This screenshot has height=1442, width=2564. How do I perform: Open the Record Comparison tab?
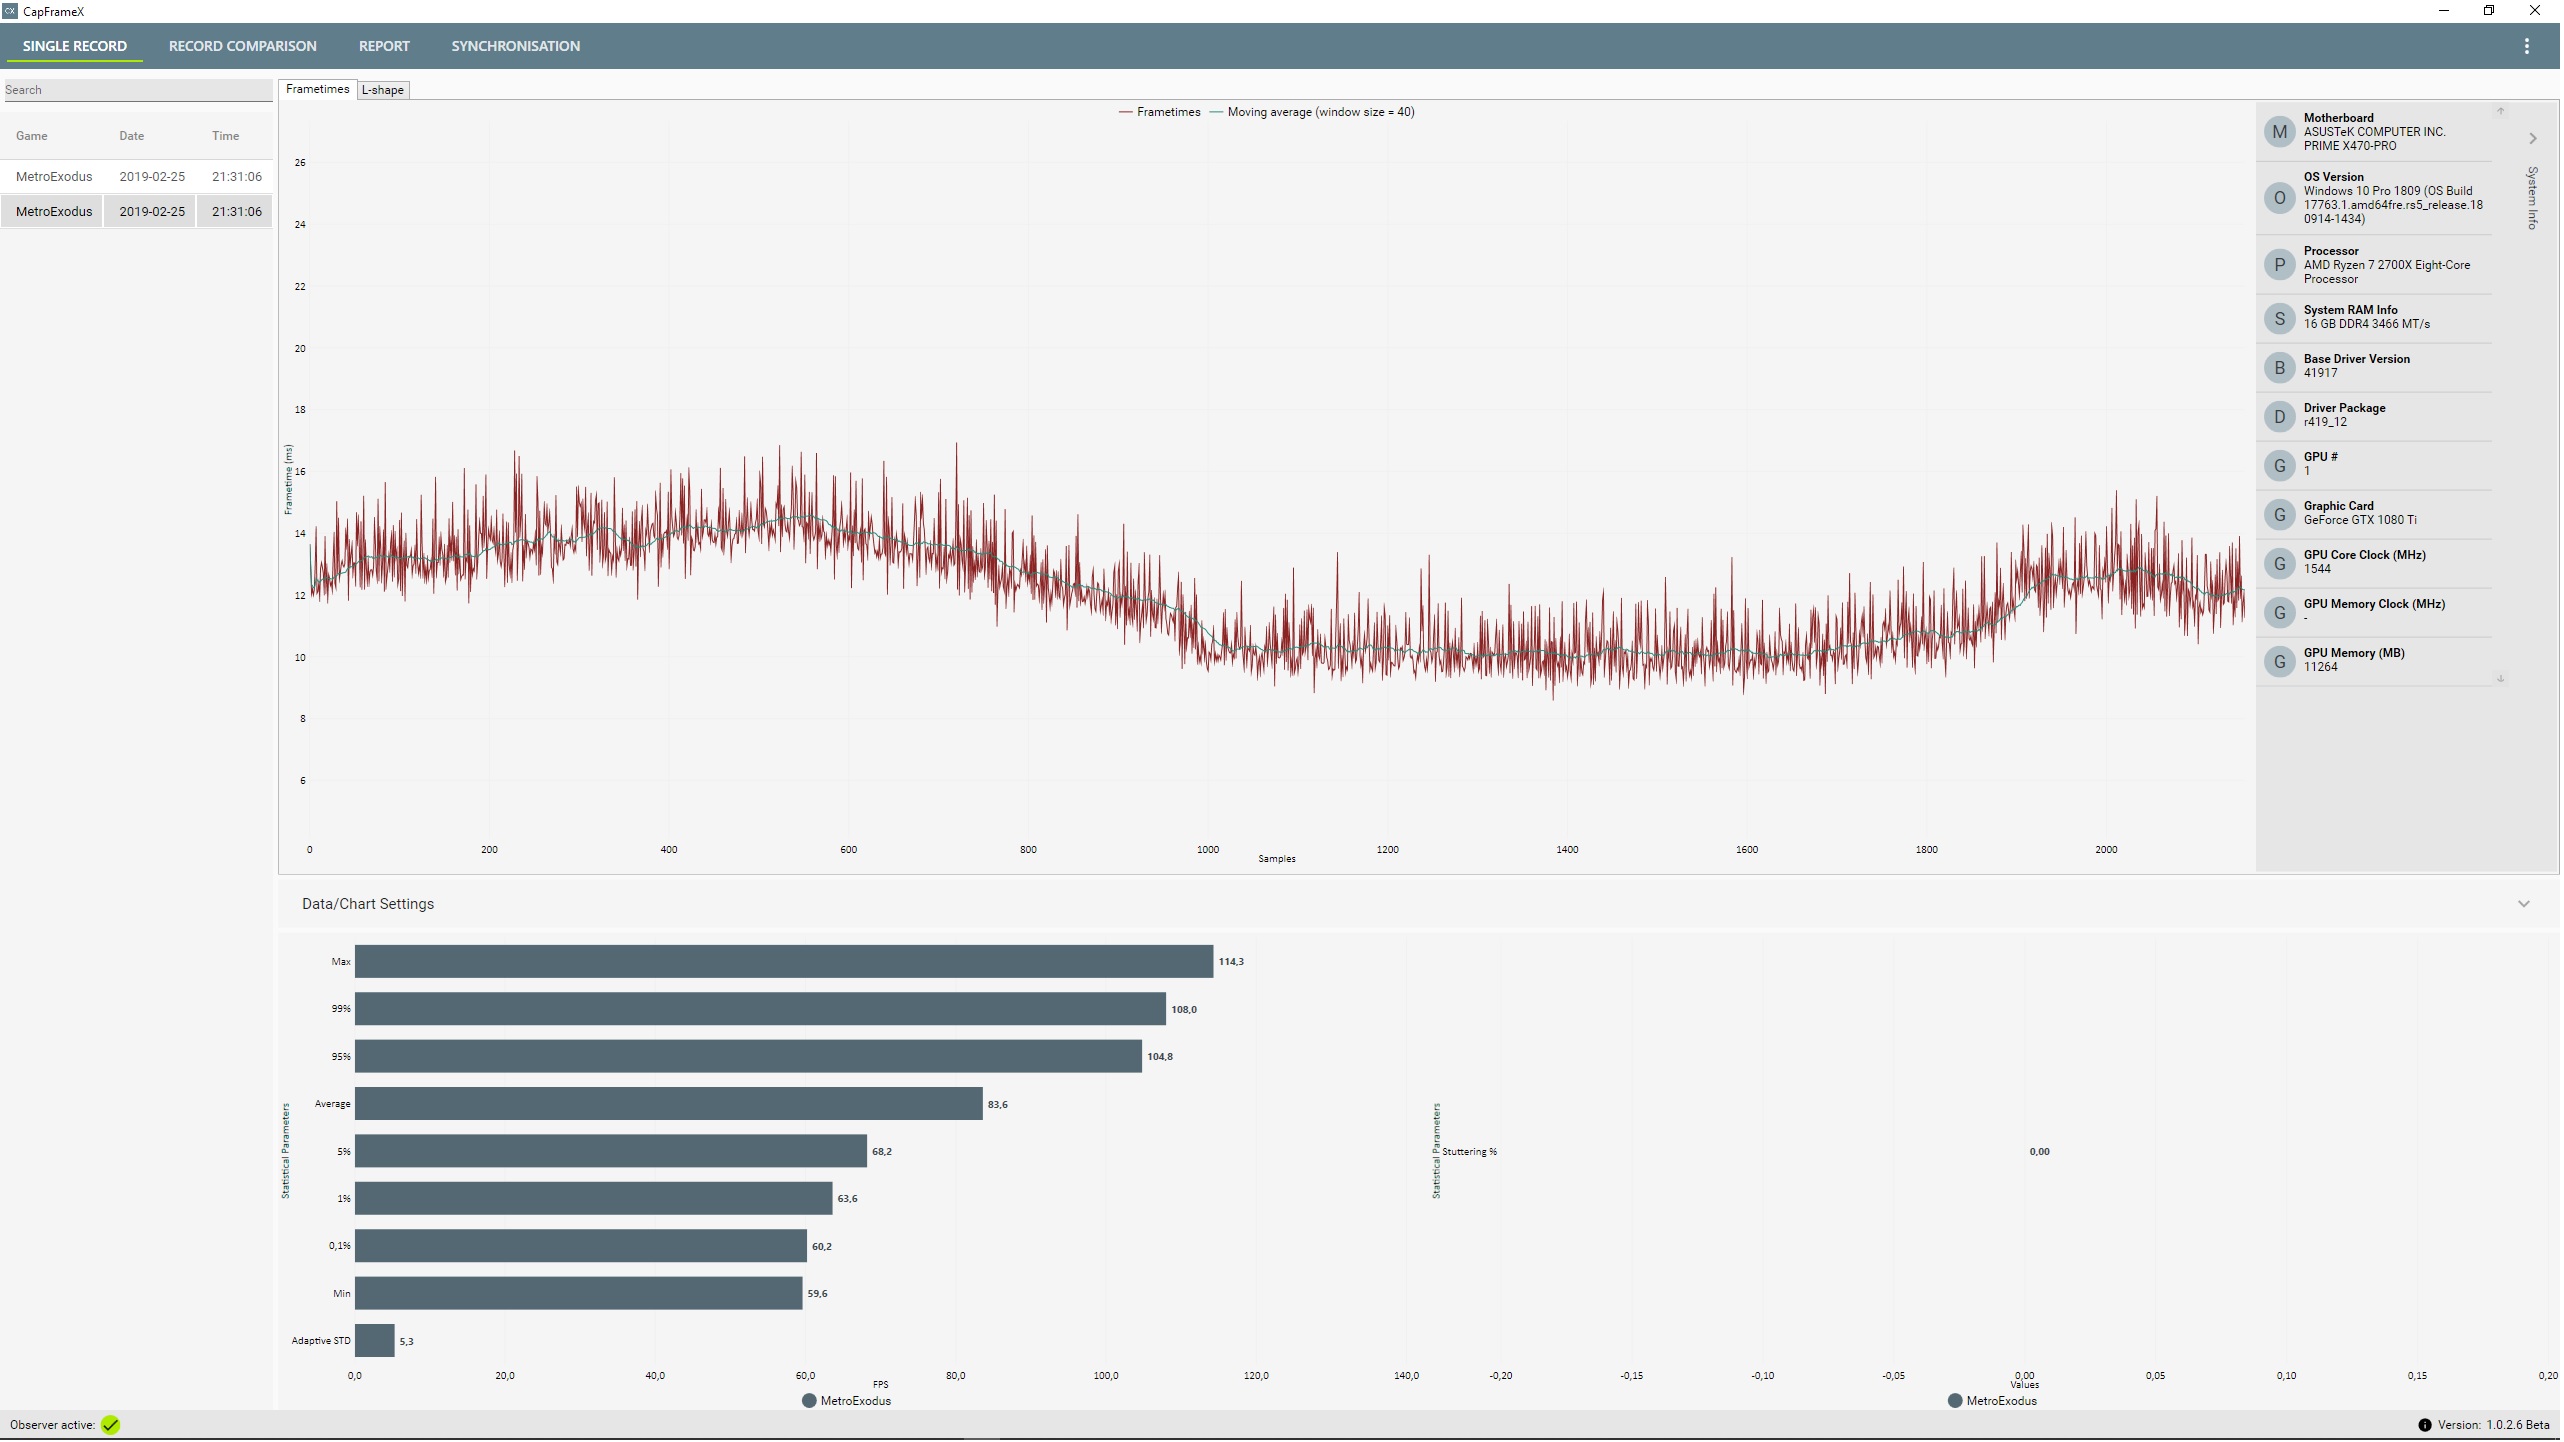pos(243,46)
